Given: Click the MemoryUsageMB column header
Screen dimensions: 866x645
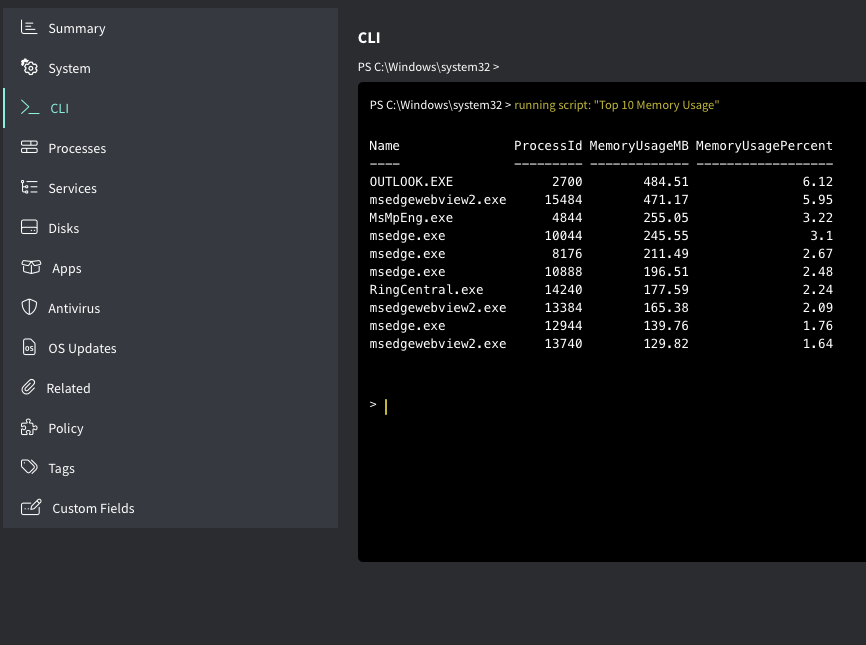Looking at the screenshot, I should [x=639, y=146].
